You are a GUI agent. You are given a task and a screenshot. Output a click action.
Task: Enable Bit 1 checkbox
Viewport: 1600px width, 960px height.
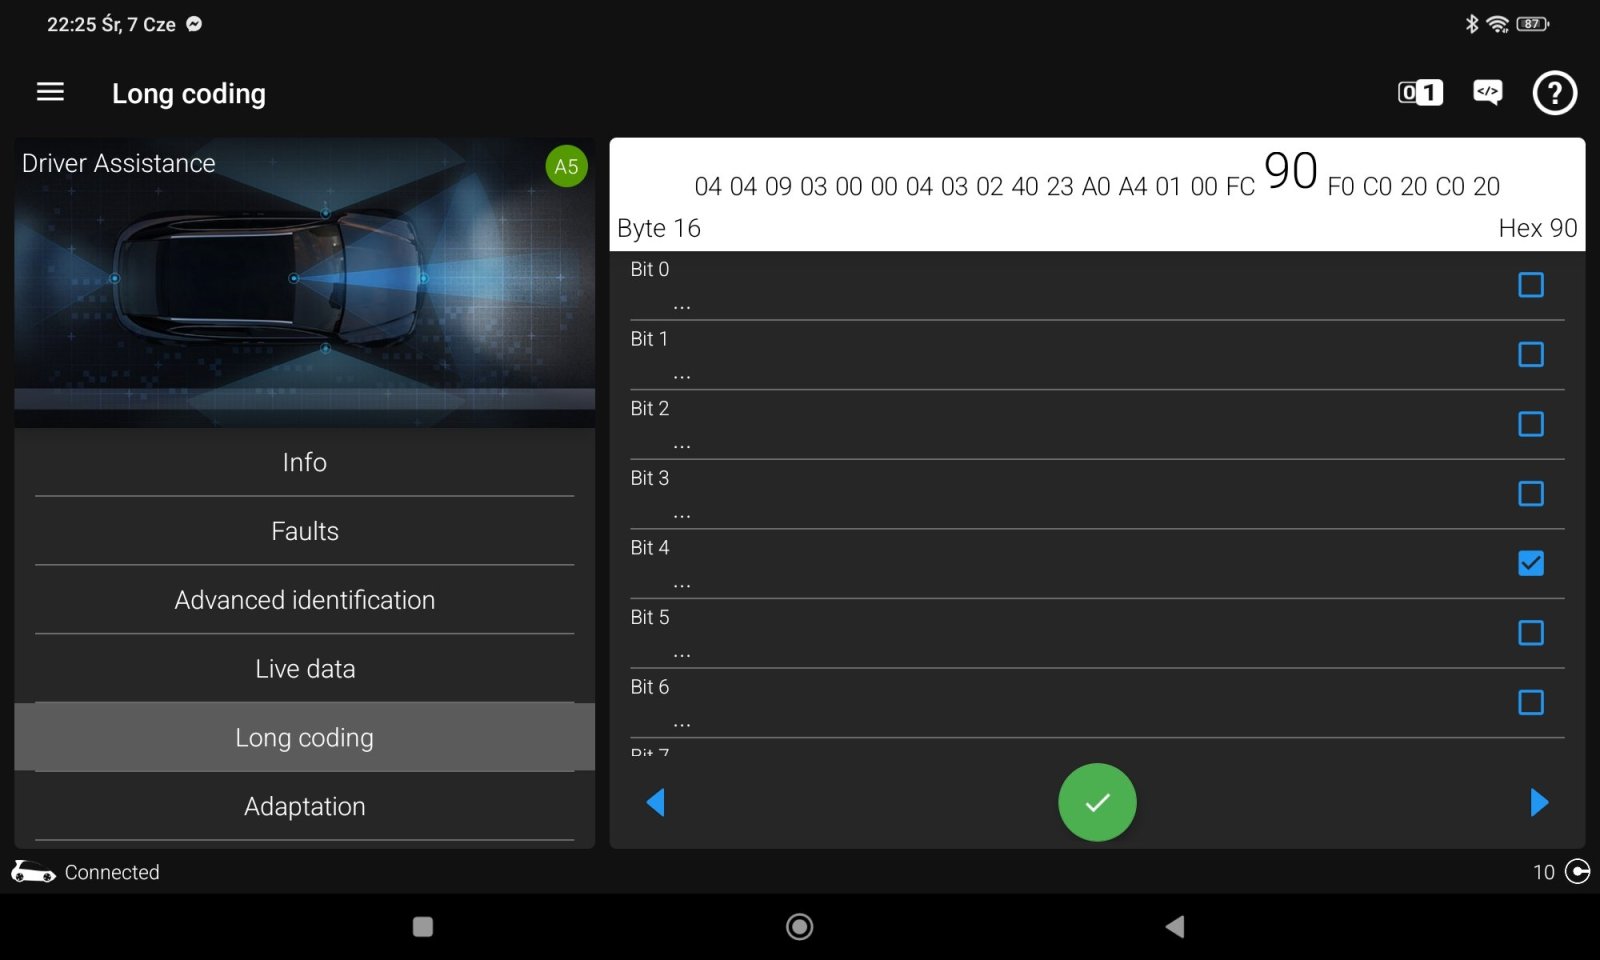tap(1530, 354)
